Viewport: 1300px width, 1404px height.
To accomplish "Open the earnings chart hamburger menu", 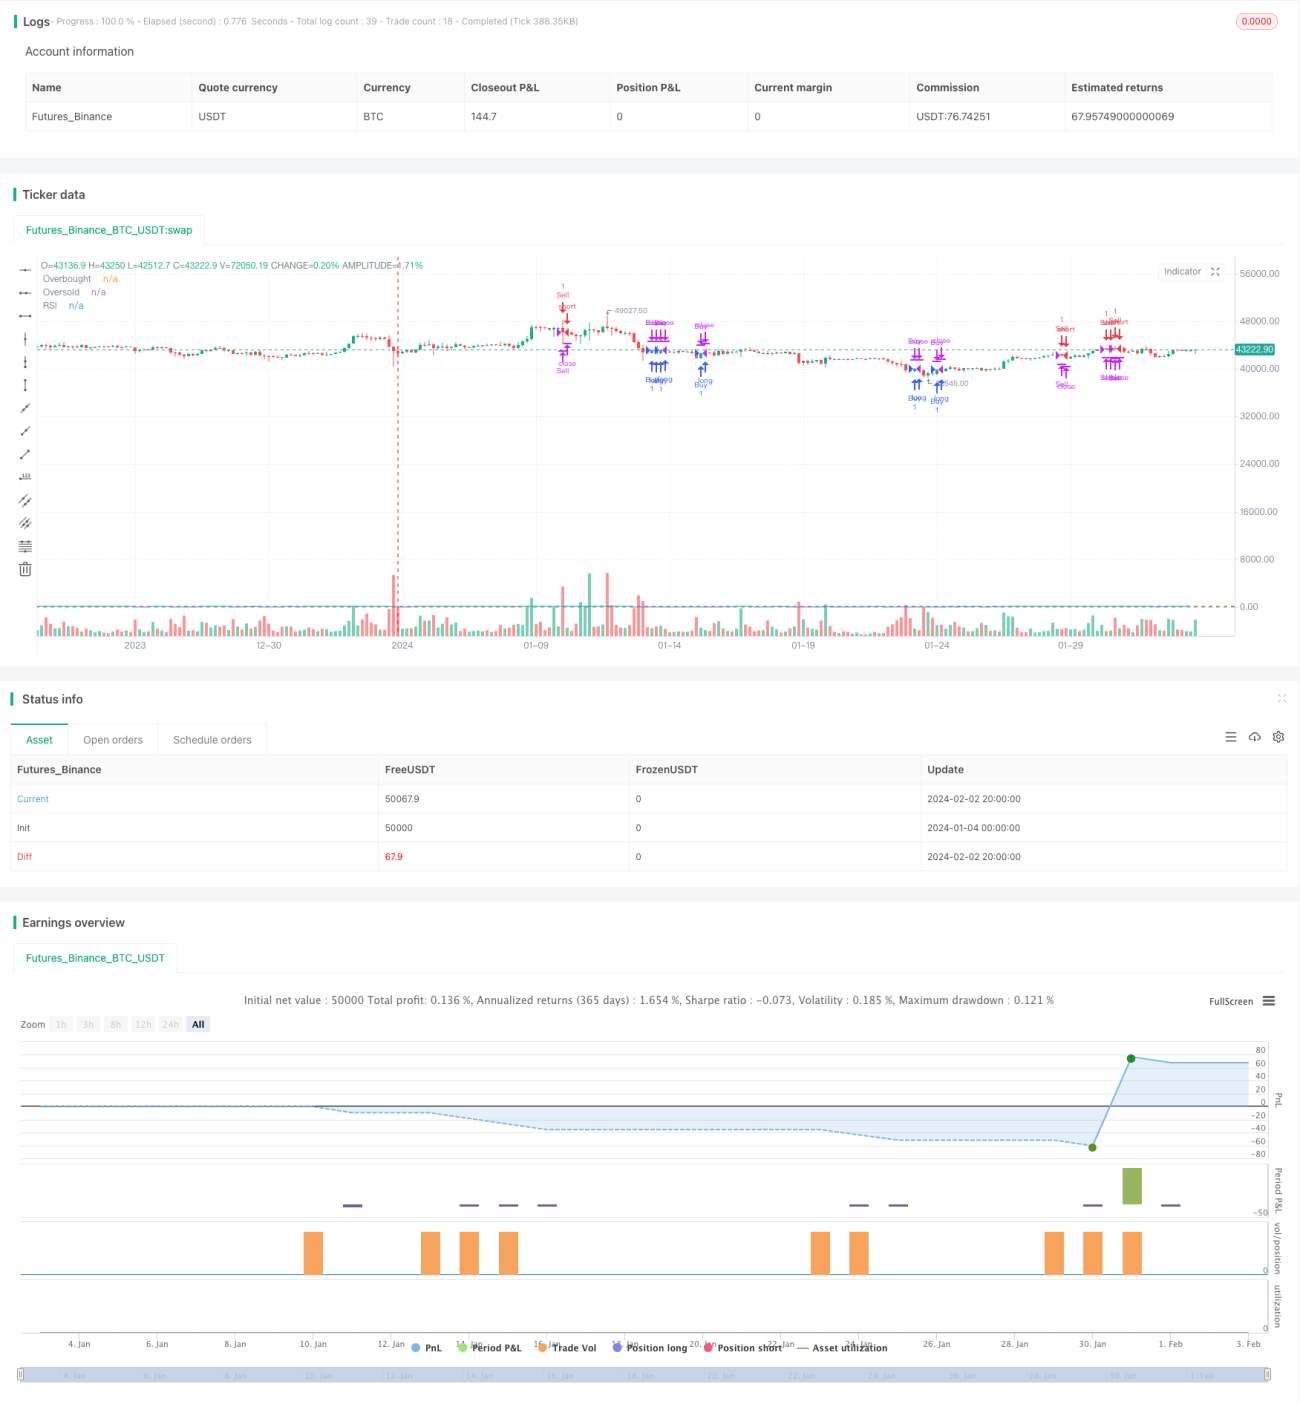I will pyautogui.click(x=1269, y=1001).
